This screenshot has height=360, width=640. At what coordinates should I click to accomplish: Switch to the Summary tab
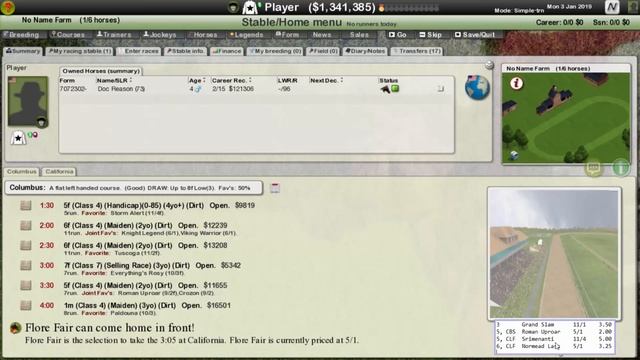(x=23, y=51)
